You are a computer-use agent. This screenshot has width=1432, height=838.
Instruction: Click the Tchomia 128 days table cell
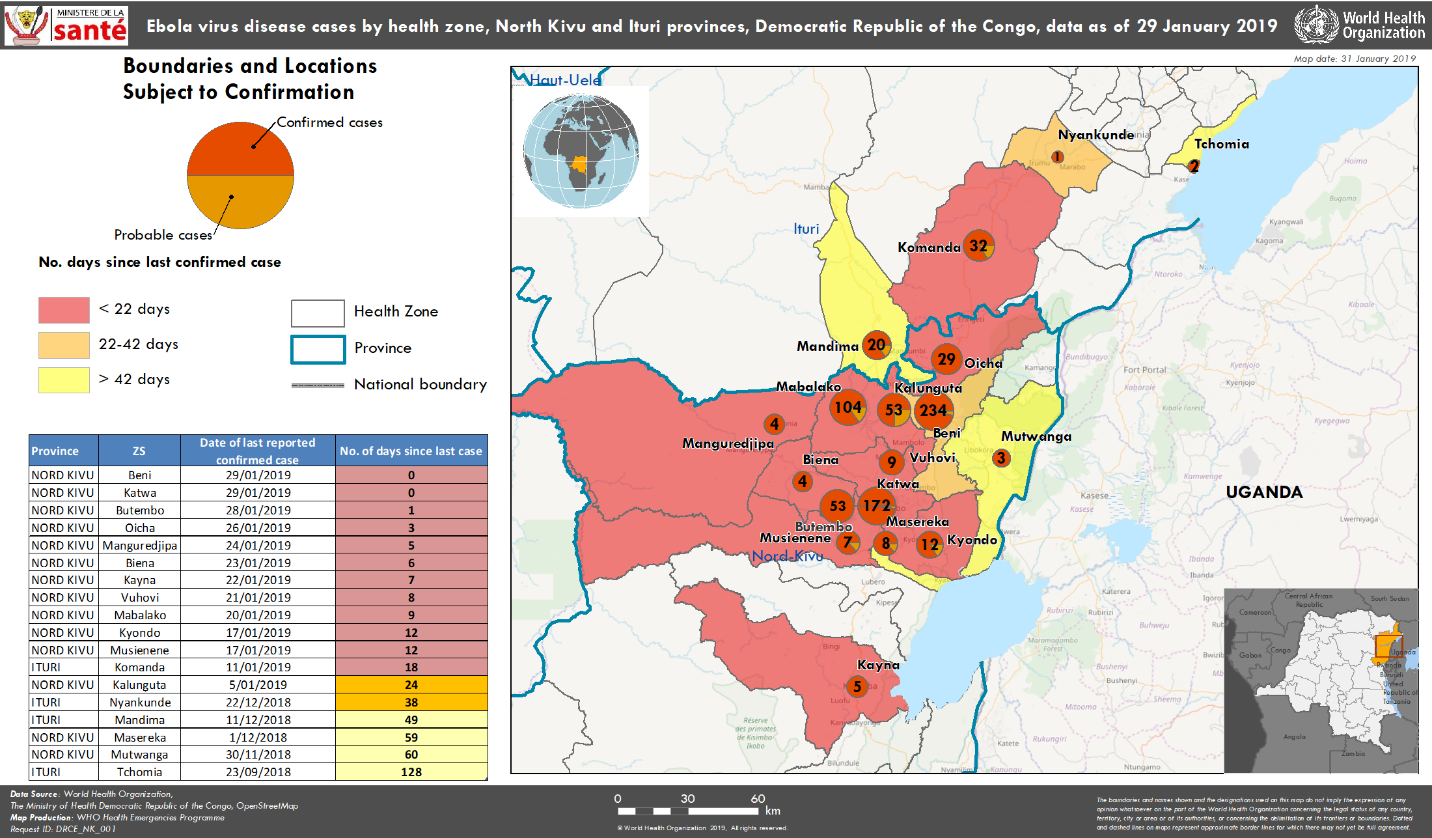click(411, 772)
